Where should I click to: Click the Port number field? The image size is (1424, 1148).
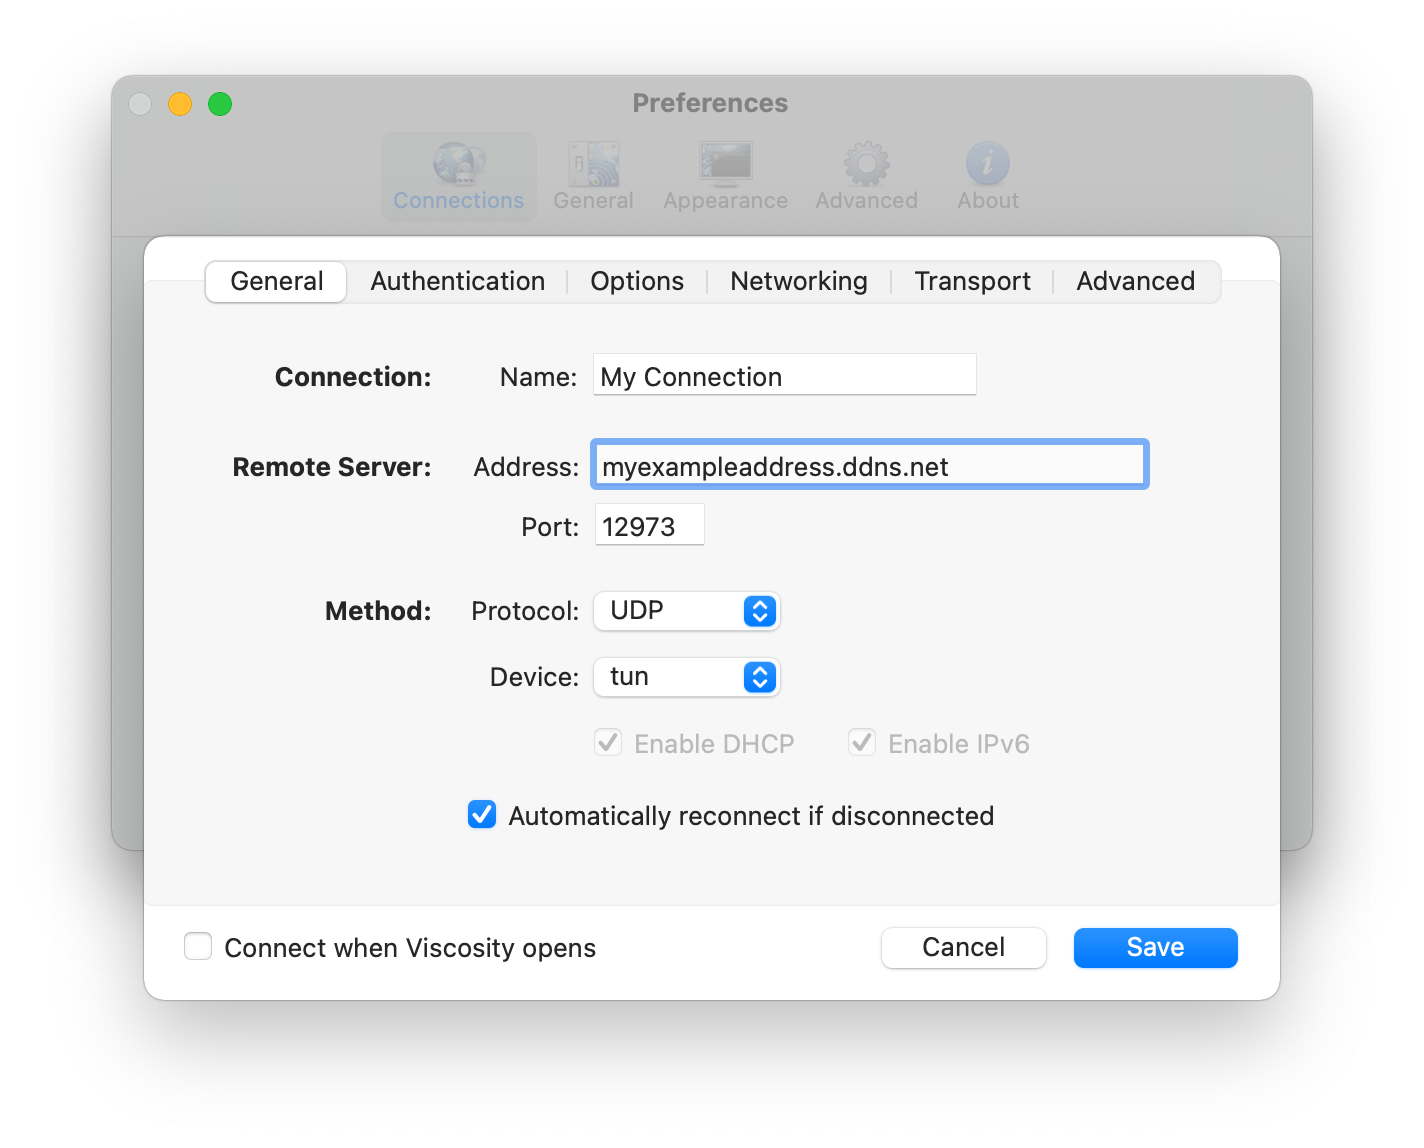[649, 526]
